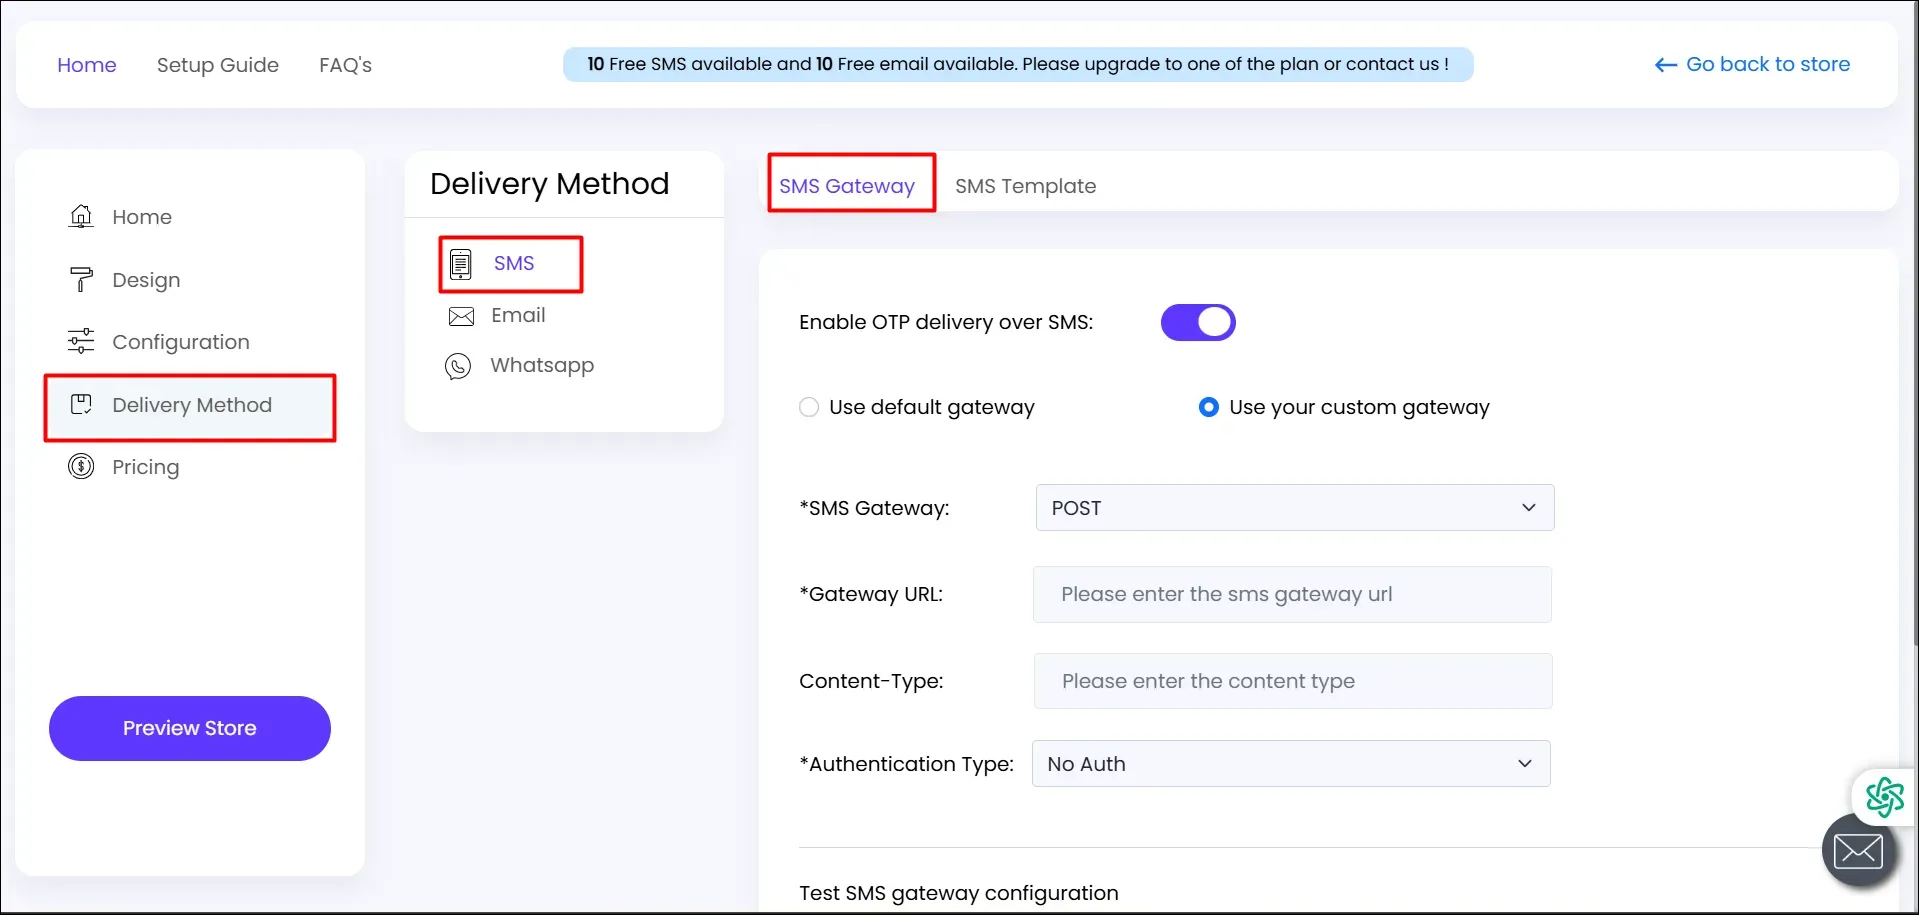Select the Use default gateway radio
The height and width of the screenshot is (915, 1919).
point(809,407)
